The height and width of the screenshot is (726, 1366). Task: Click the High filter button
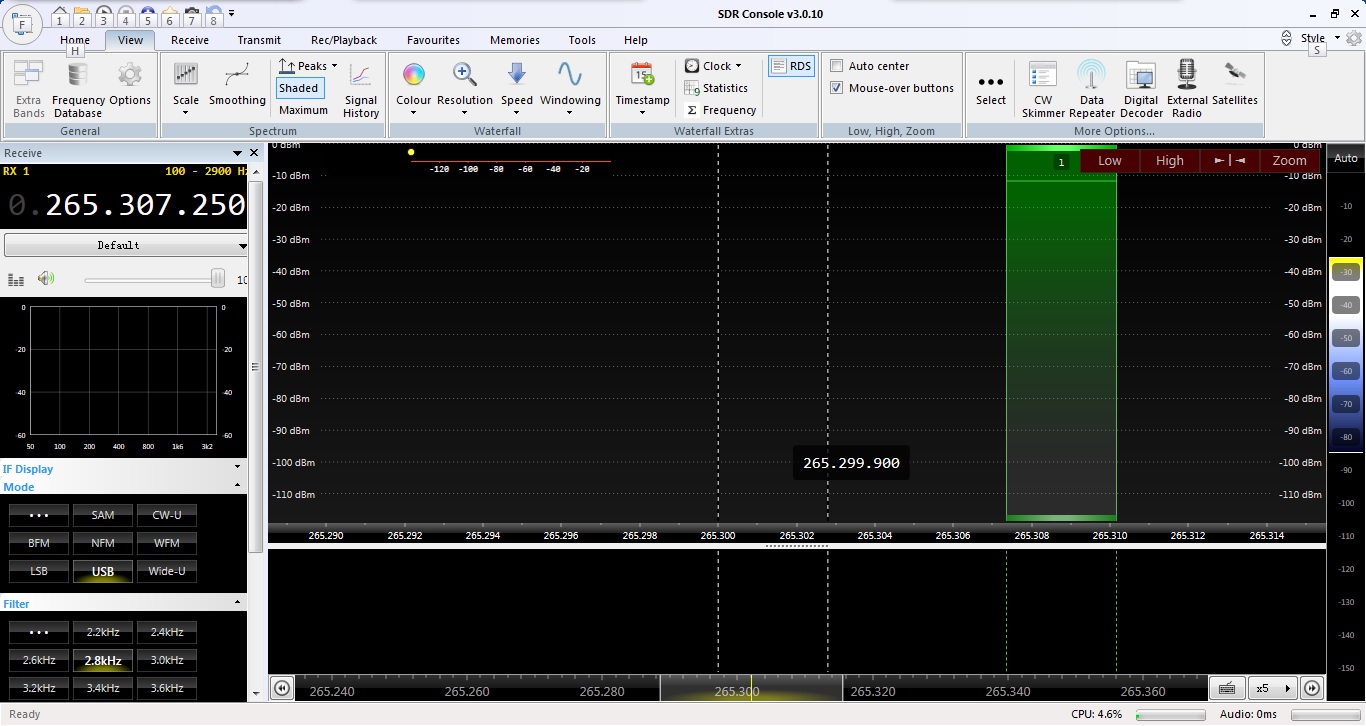[x=1169, y=160]
